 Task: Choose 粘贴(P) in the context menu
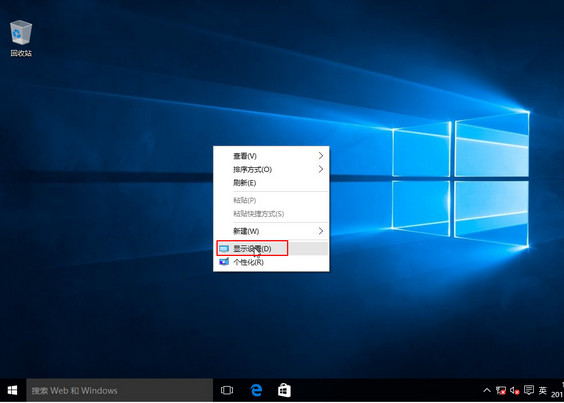click(x=271, y=200)
